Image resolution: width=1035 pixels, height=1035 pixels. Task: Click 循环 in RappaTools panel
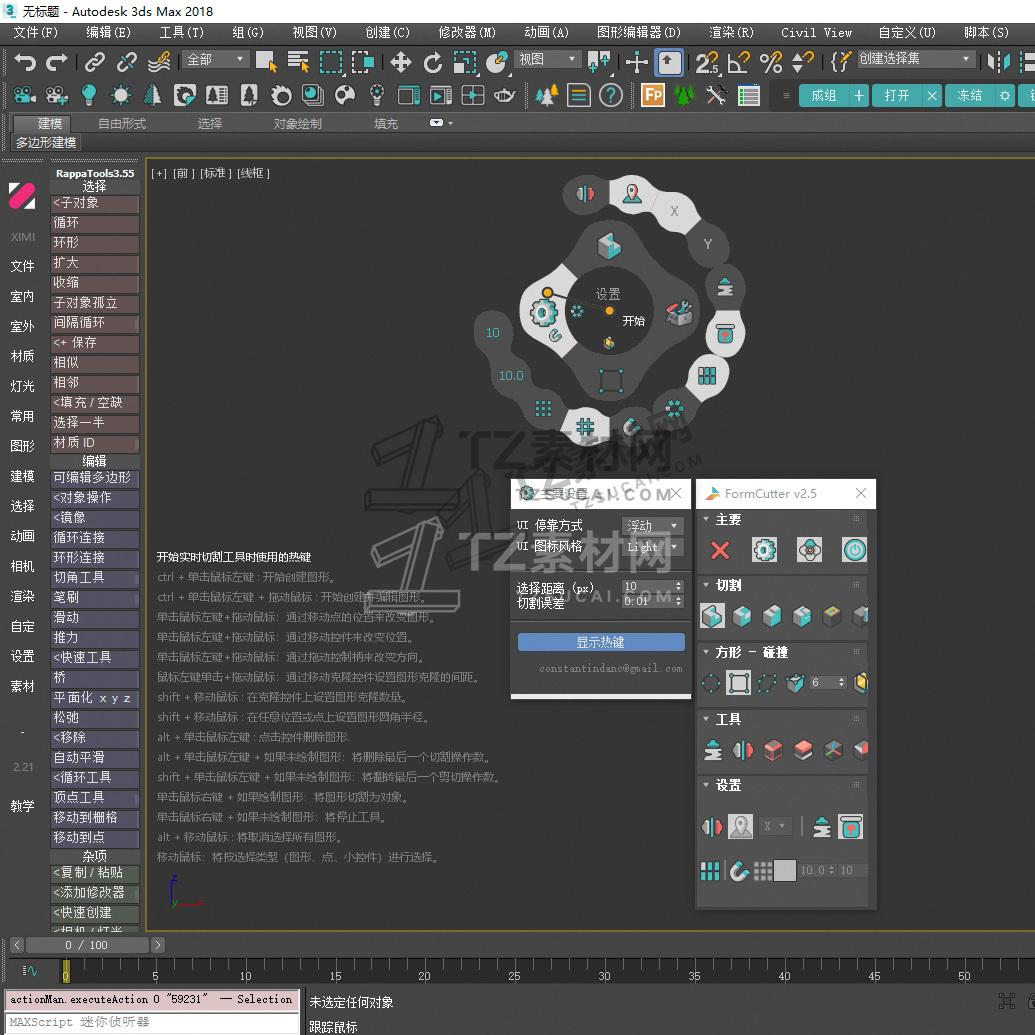pyautogui.click(x=94, y=223)
